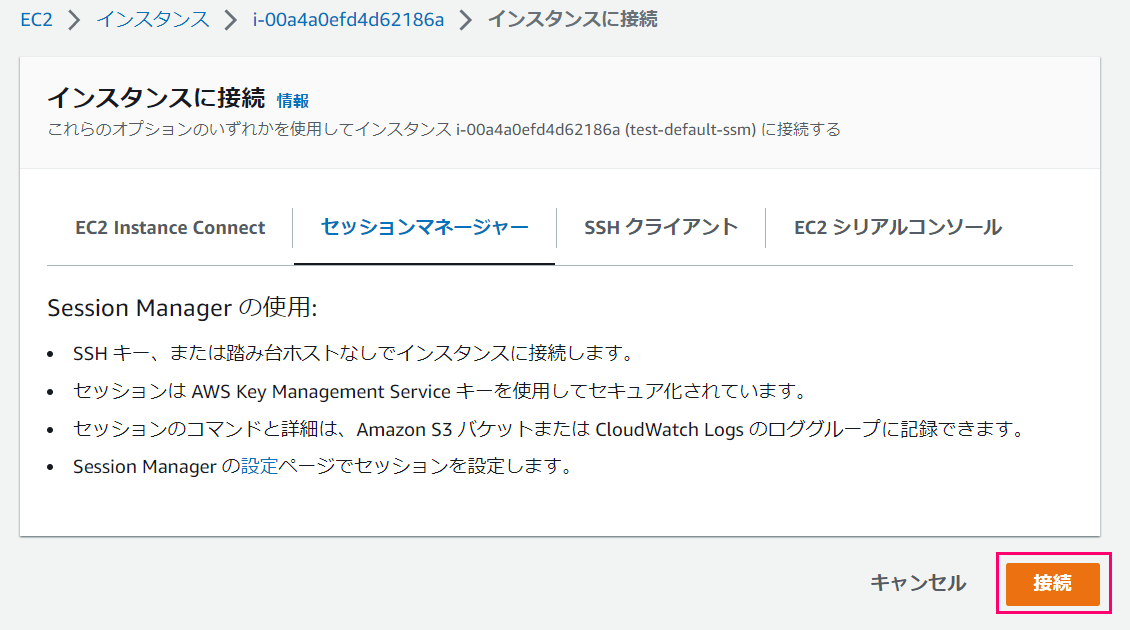The height and width of the screenshot is (630, 1130).
Task: Click the AWS Key Management Service bullet
Action: (439, 391)
